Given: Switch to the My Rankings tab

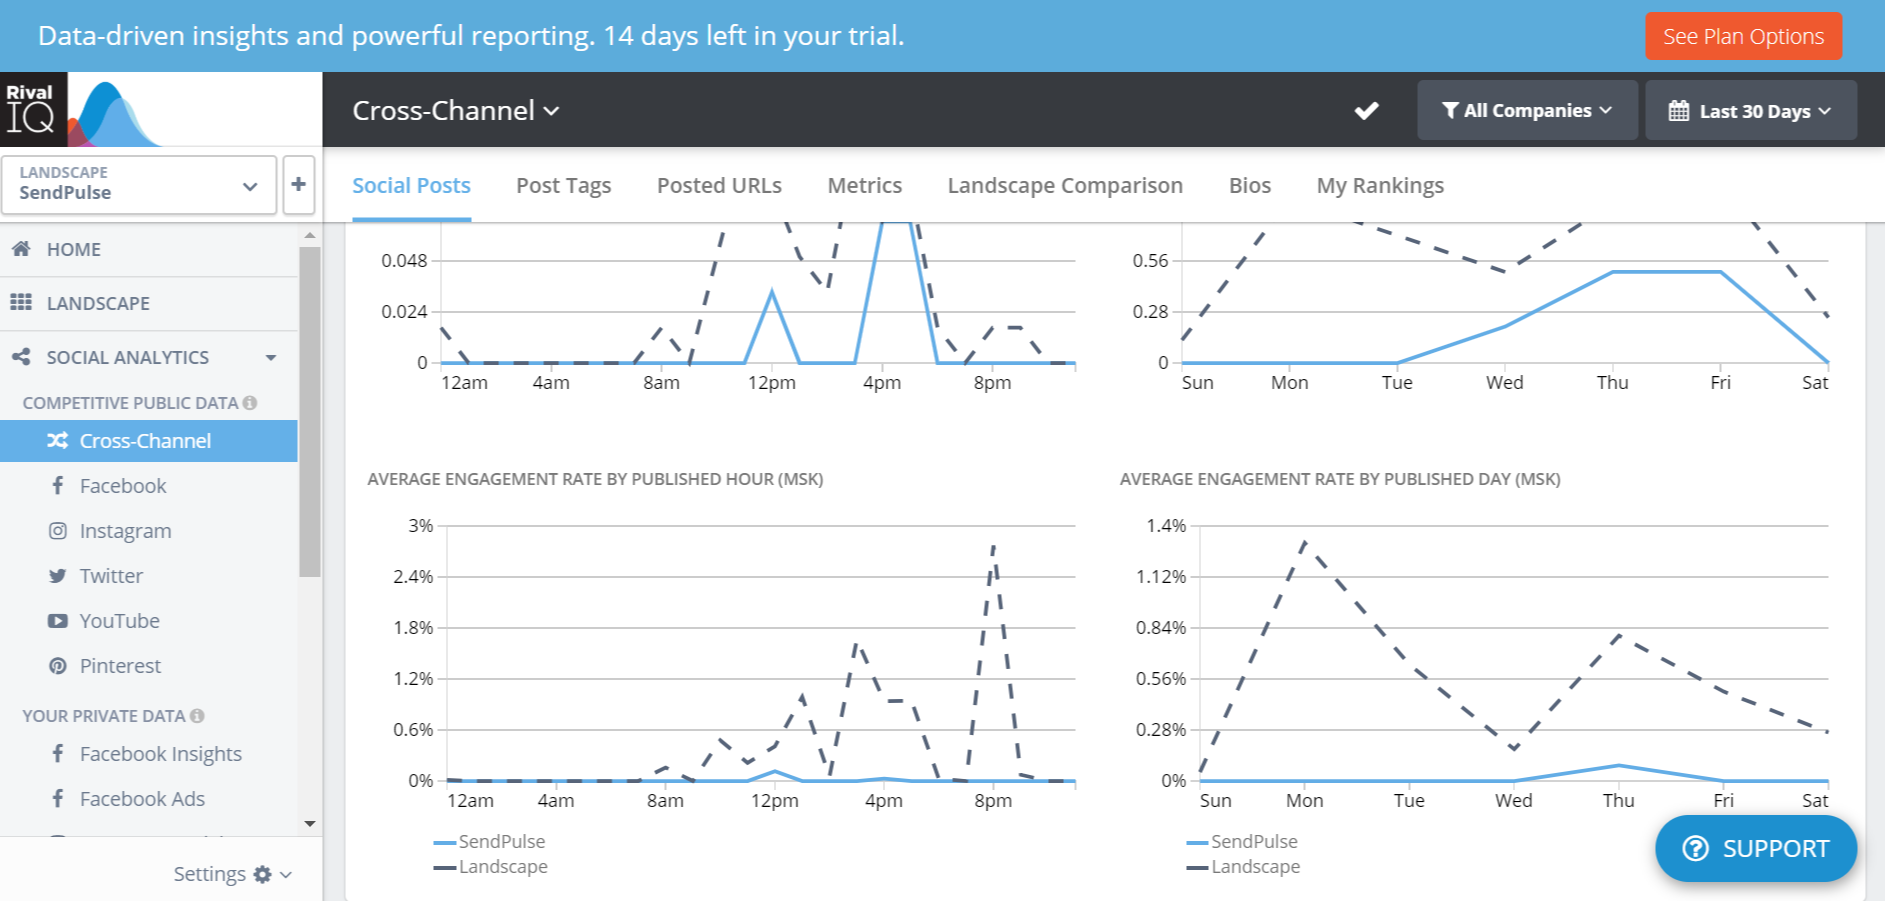Looking at the screenshot, I should (1380, 186).
